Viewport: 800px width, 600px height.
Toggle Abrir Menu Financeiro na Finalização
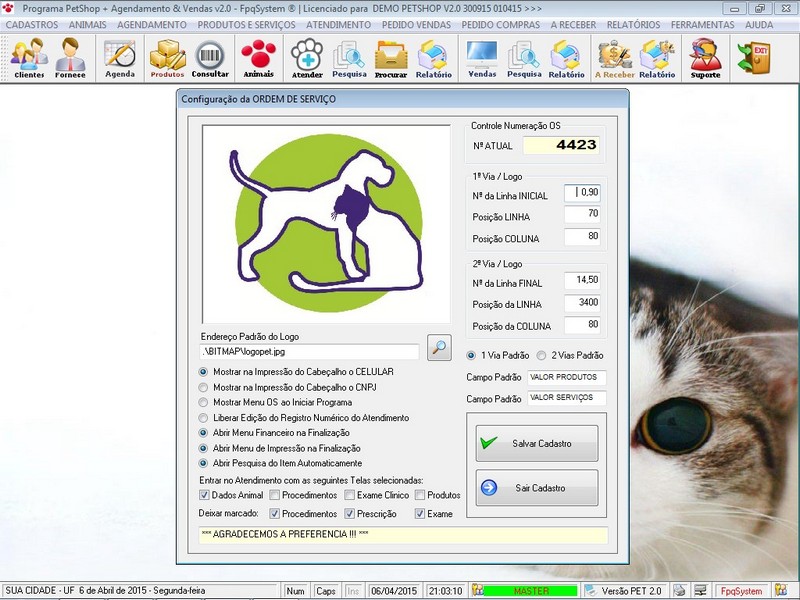click(203, 433)
